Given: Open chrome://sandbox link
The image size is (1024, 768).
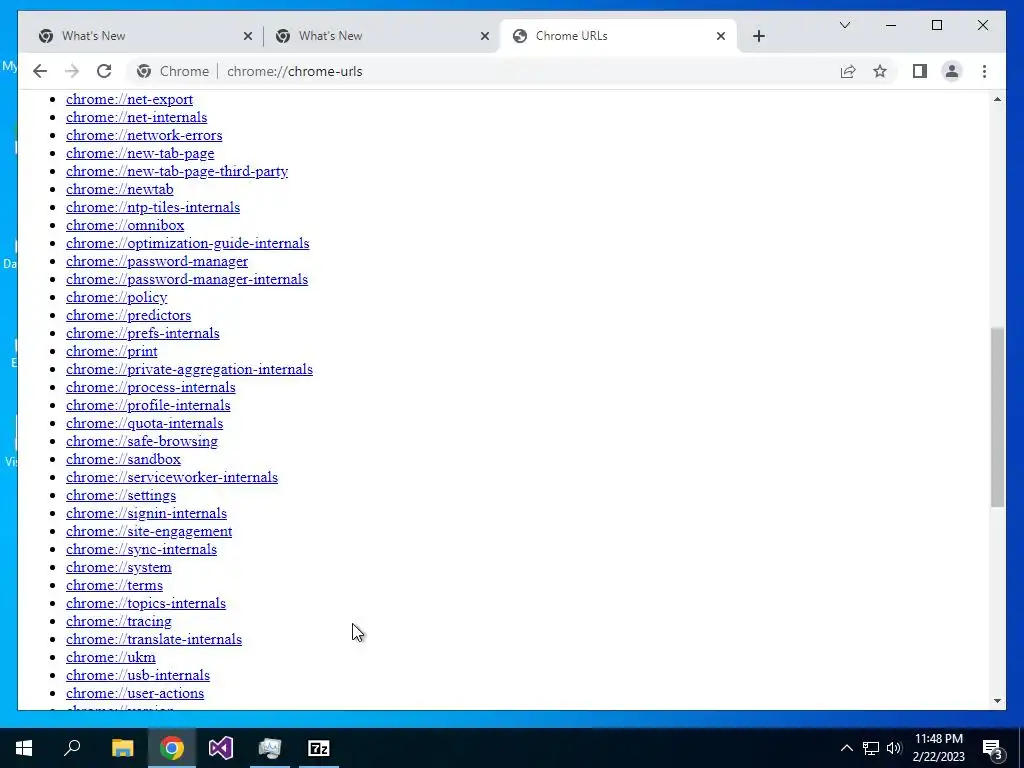Looking at the screenshot, I should [123, 459].
